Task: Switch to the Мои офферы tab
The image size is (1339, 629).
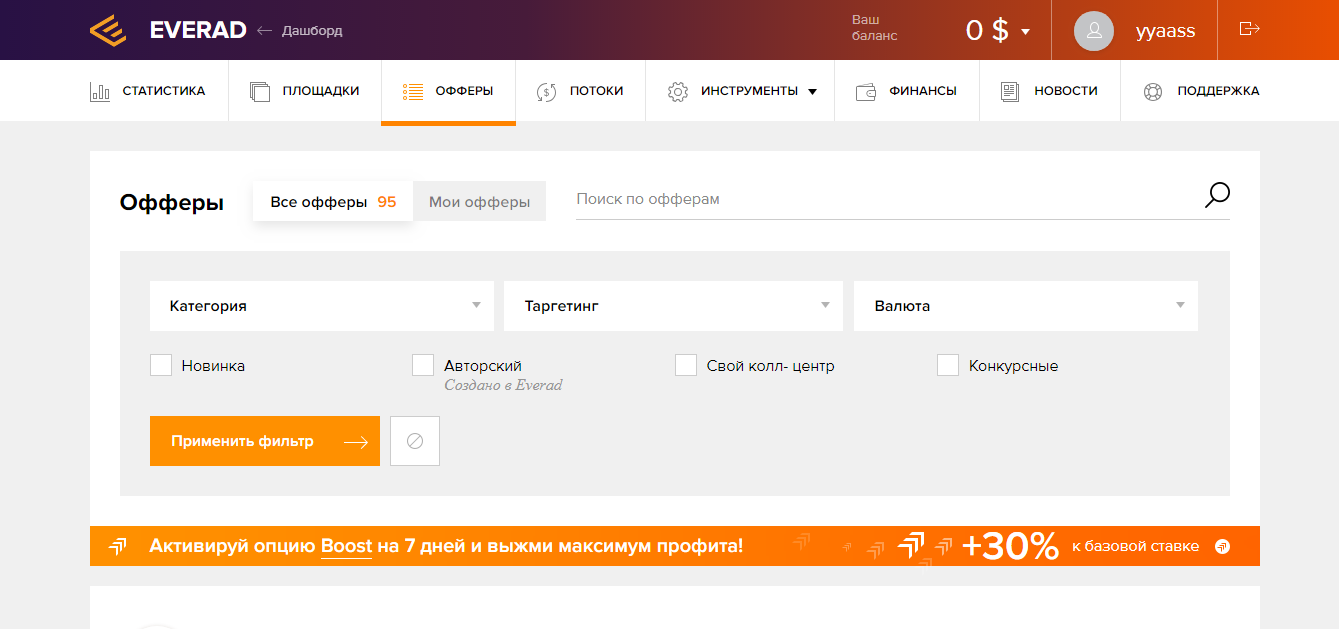Action: (x=479, y=201)
